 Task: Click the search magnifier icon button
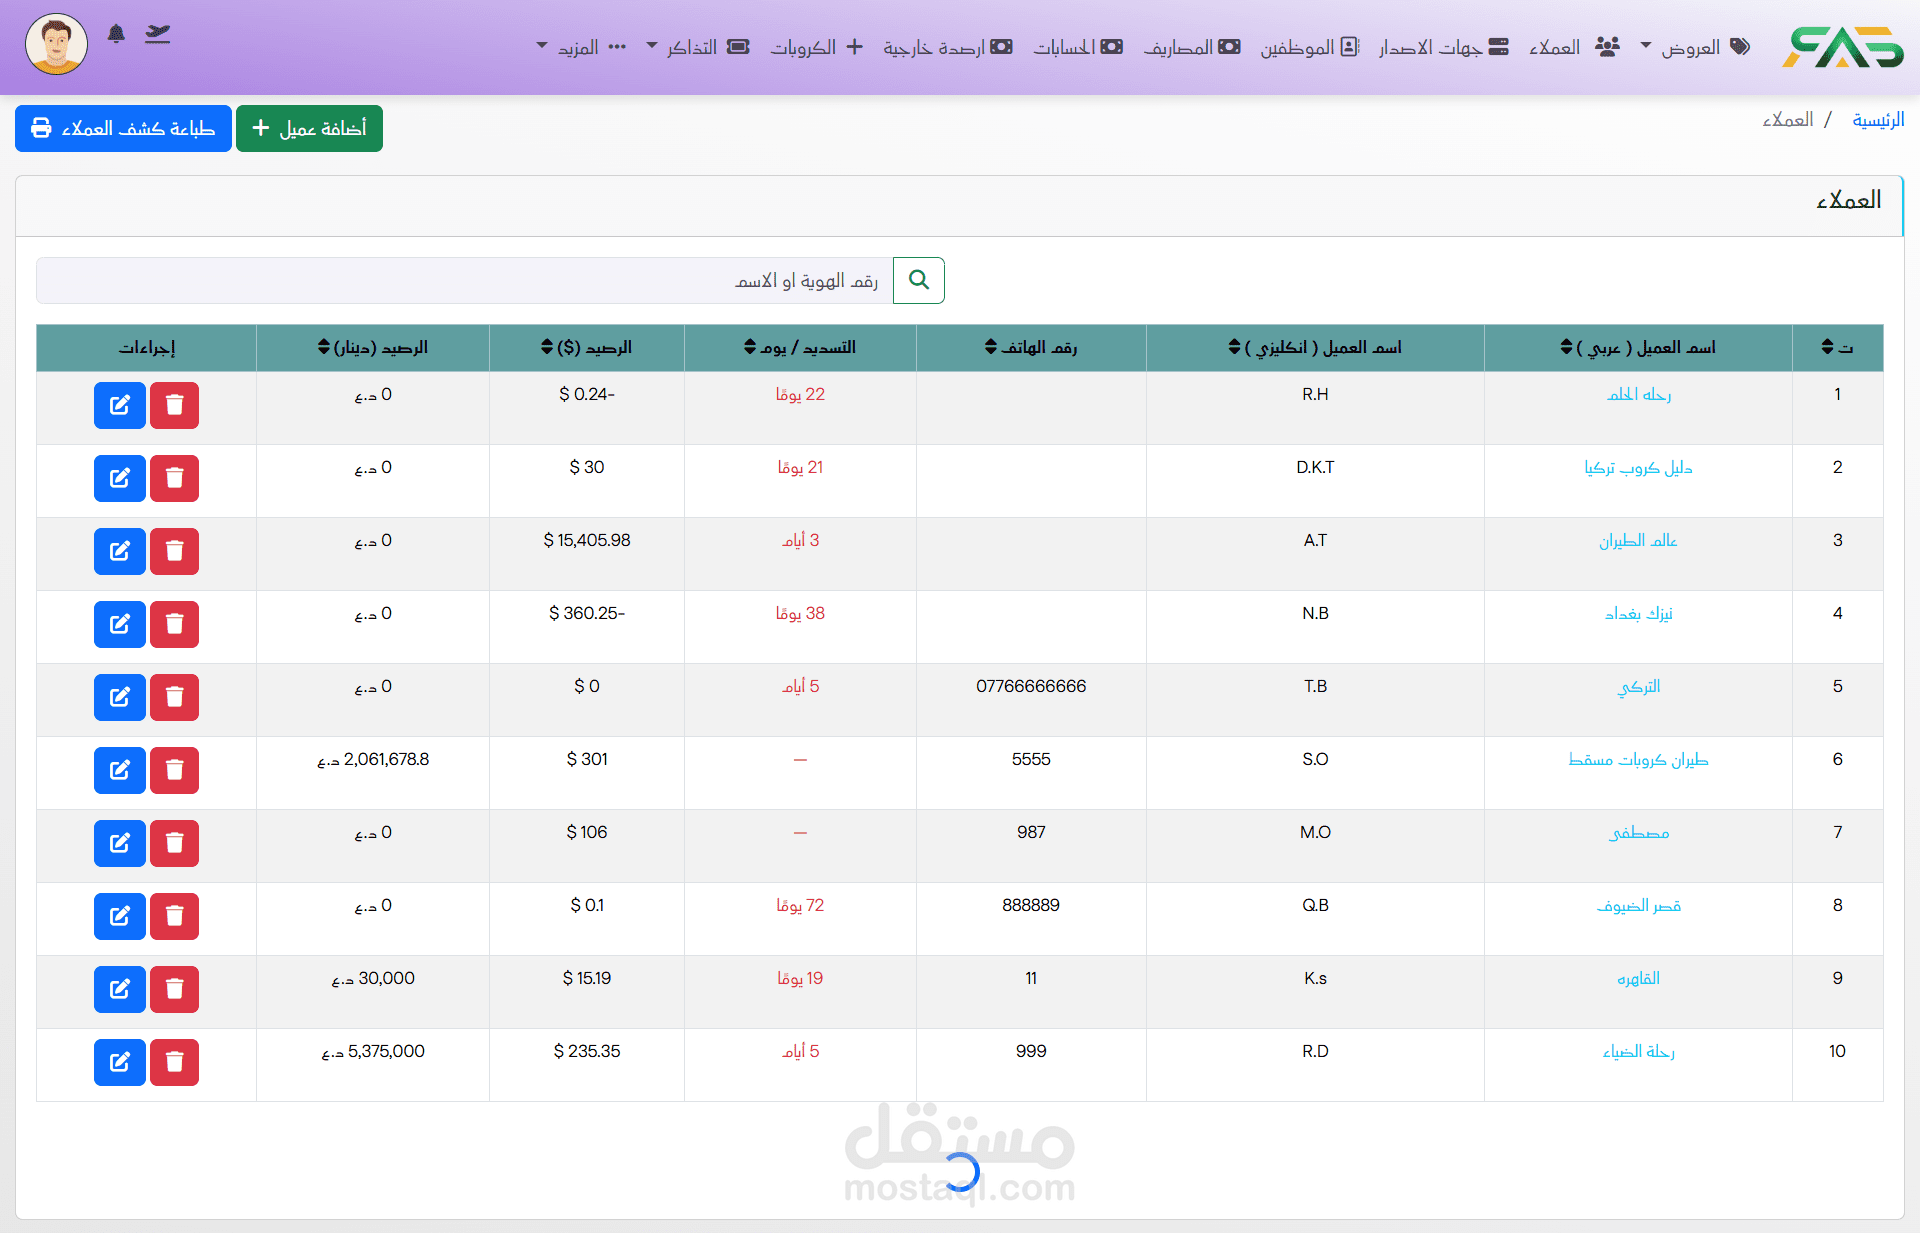coord(918,280)
